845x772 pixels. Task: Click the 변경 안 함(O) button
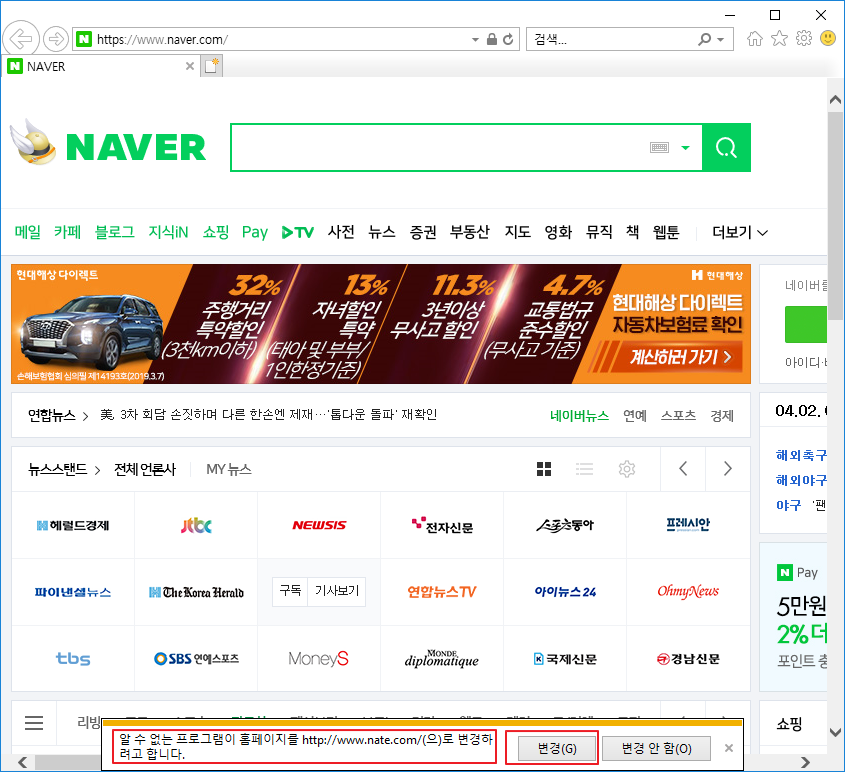(x=656, y=748)
